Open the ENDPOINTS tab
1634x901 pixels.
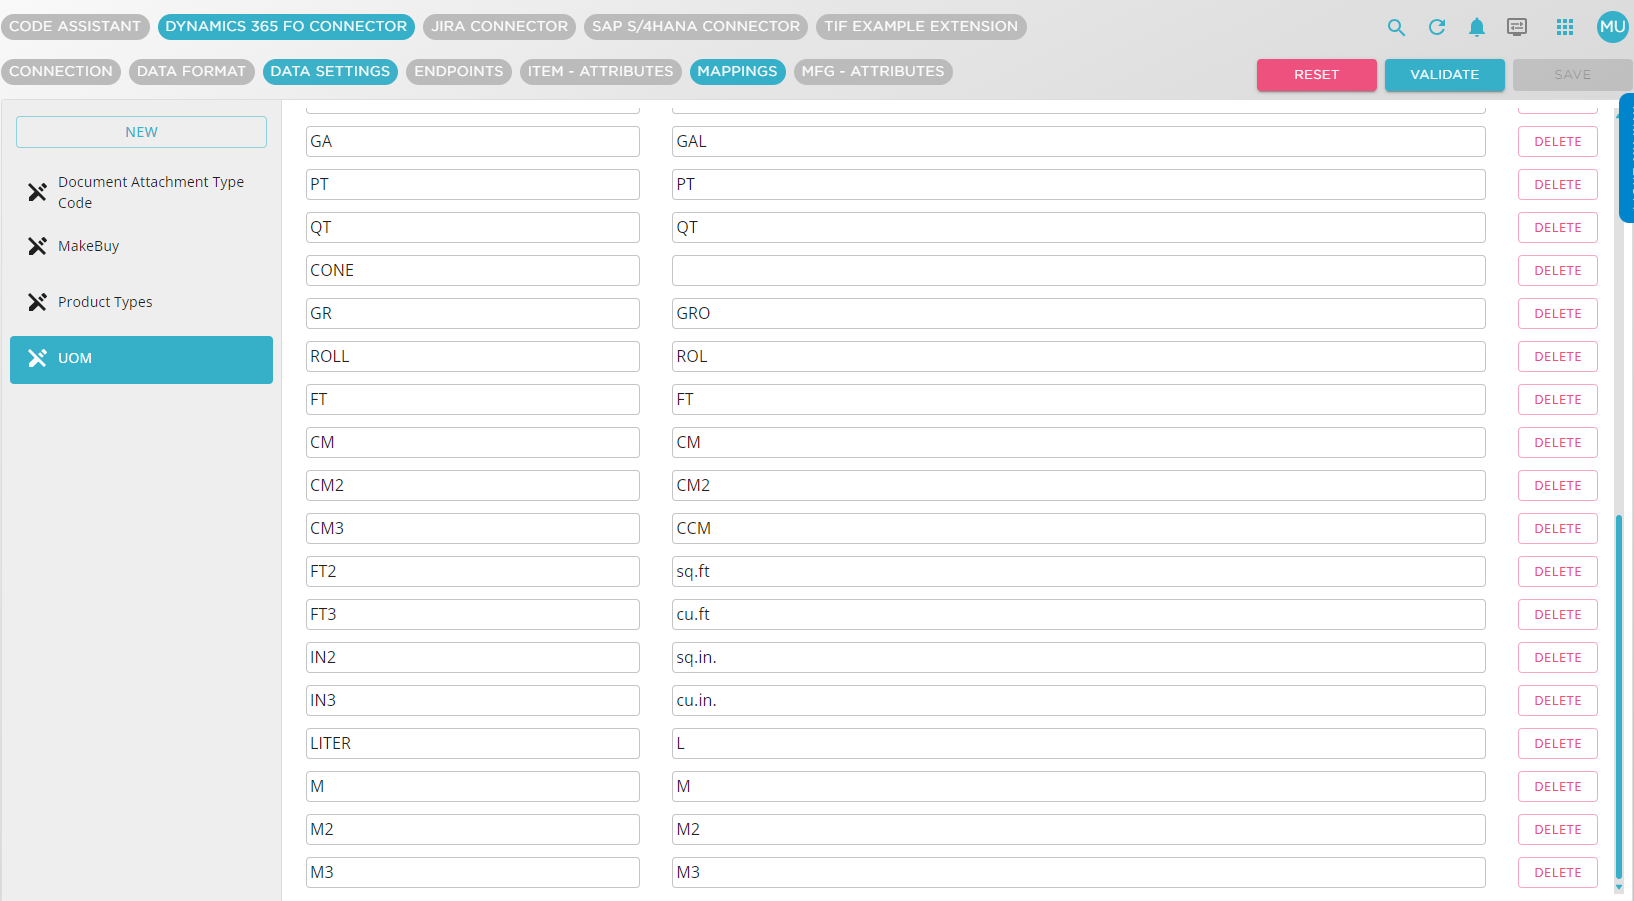coord(458,71)
